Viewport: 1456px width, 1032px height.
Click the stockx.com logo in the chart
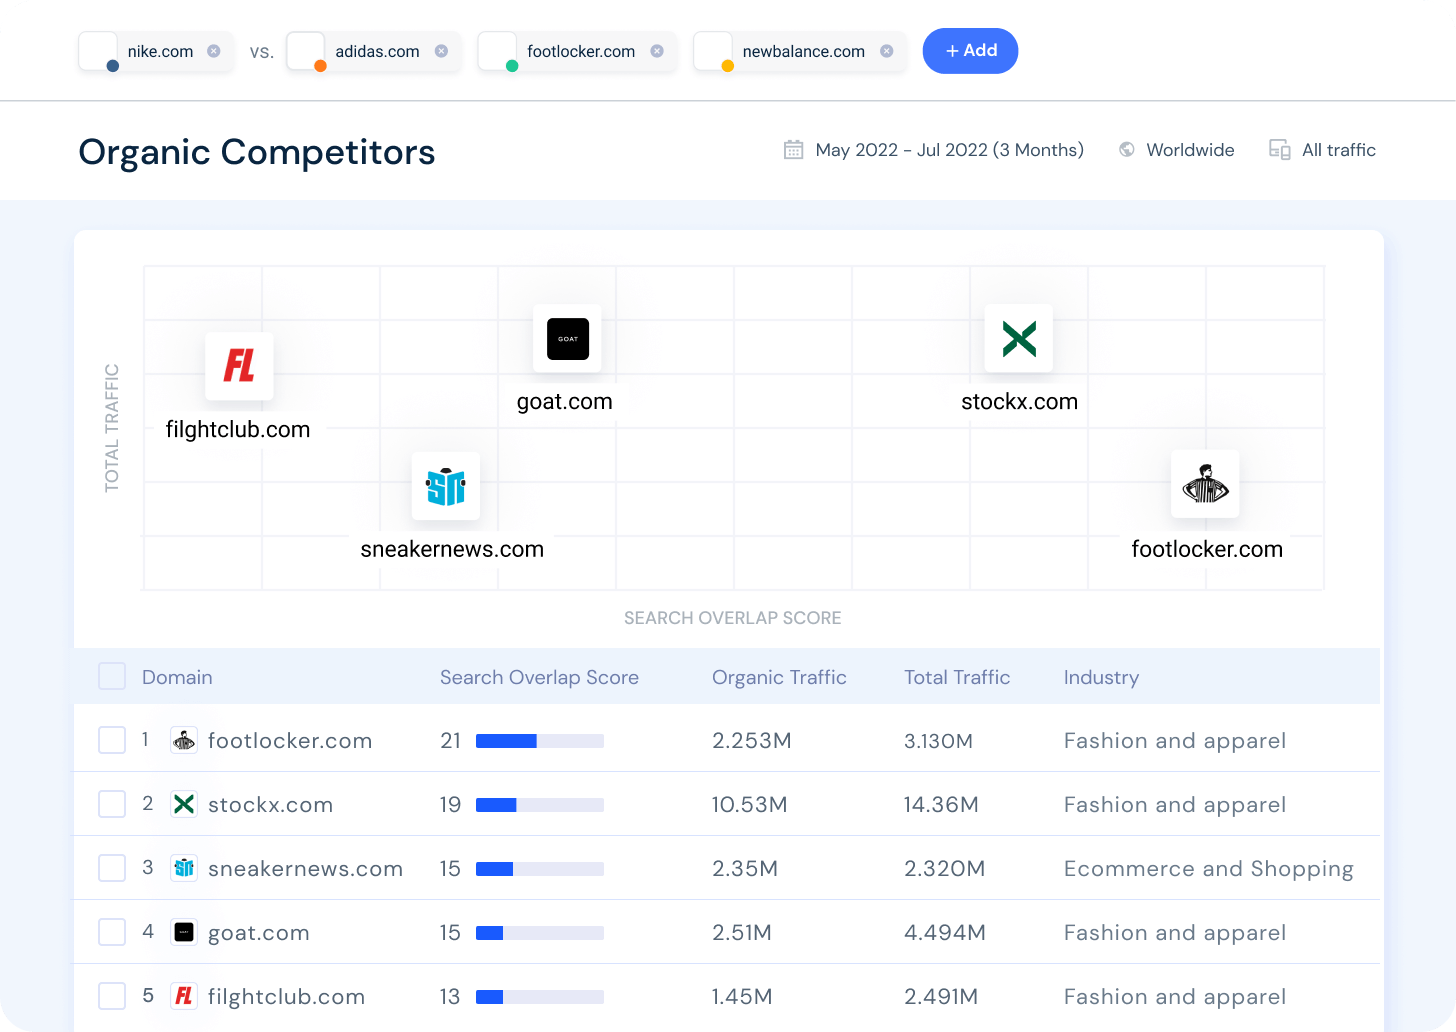click(1019, 338)
